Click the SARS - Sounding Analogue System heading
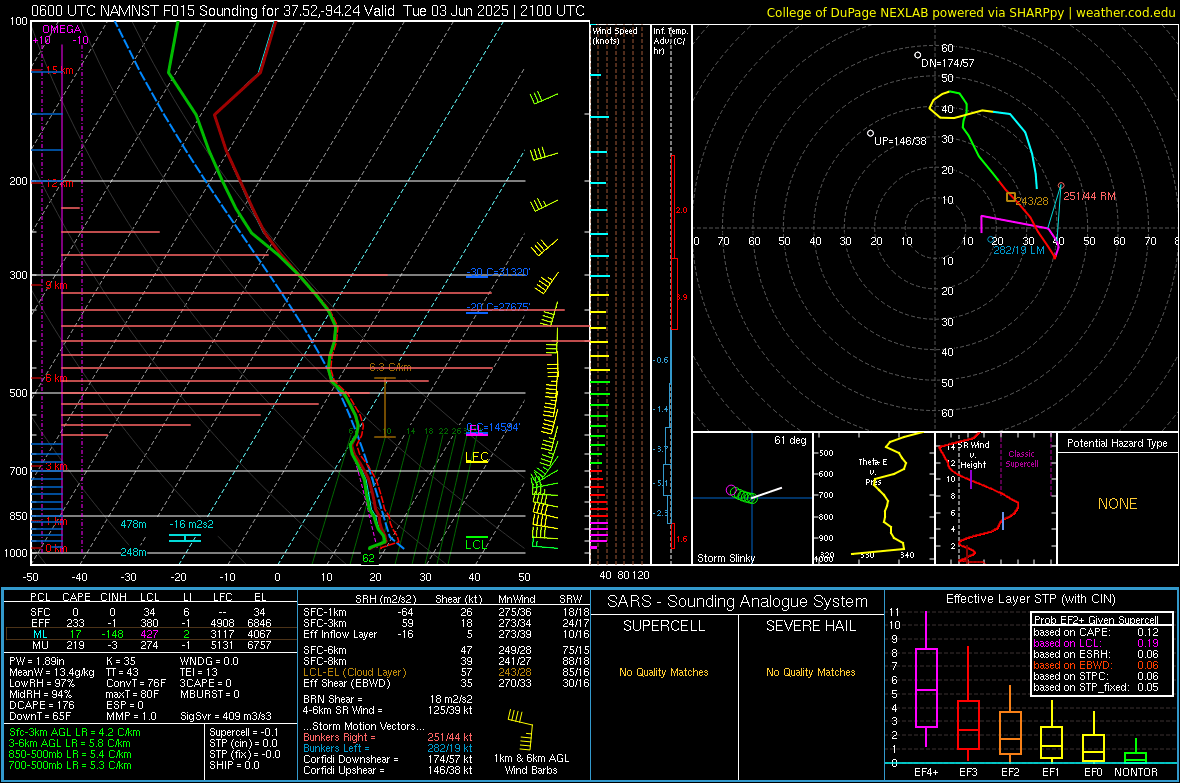The width and height of the screenshot is (1180, 783). [x=738, y=601]
